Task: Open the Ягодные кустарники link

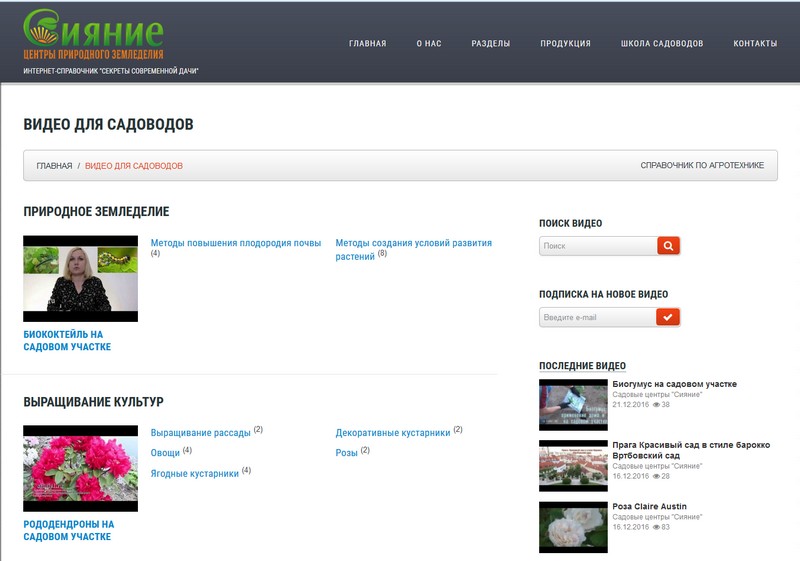Action: tap(194, 473)
